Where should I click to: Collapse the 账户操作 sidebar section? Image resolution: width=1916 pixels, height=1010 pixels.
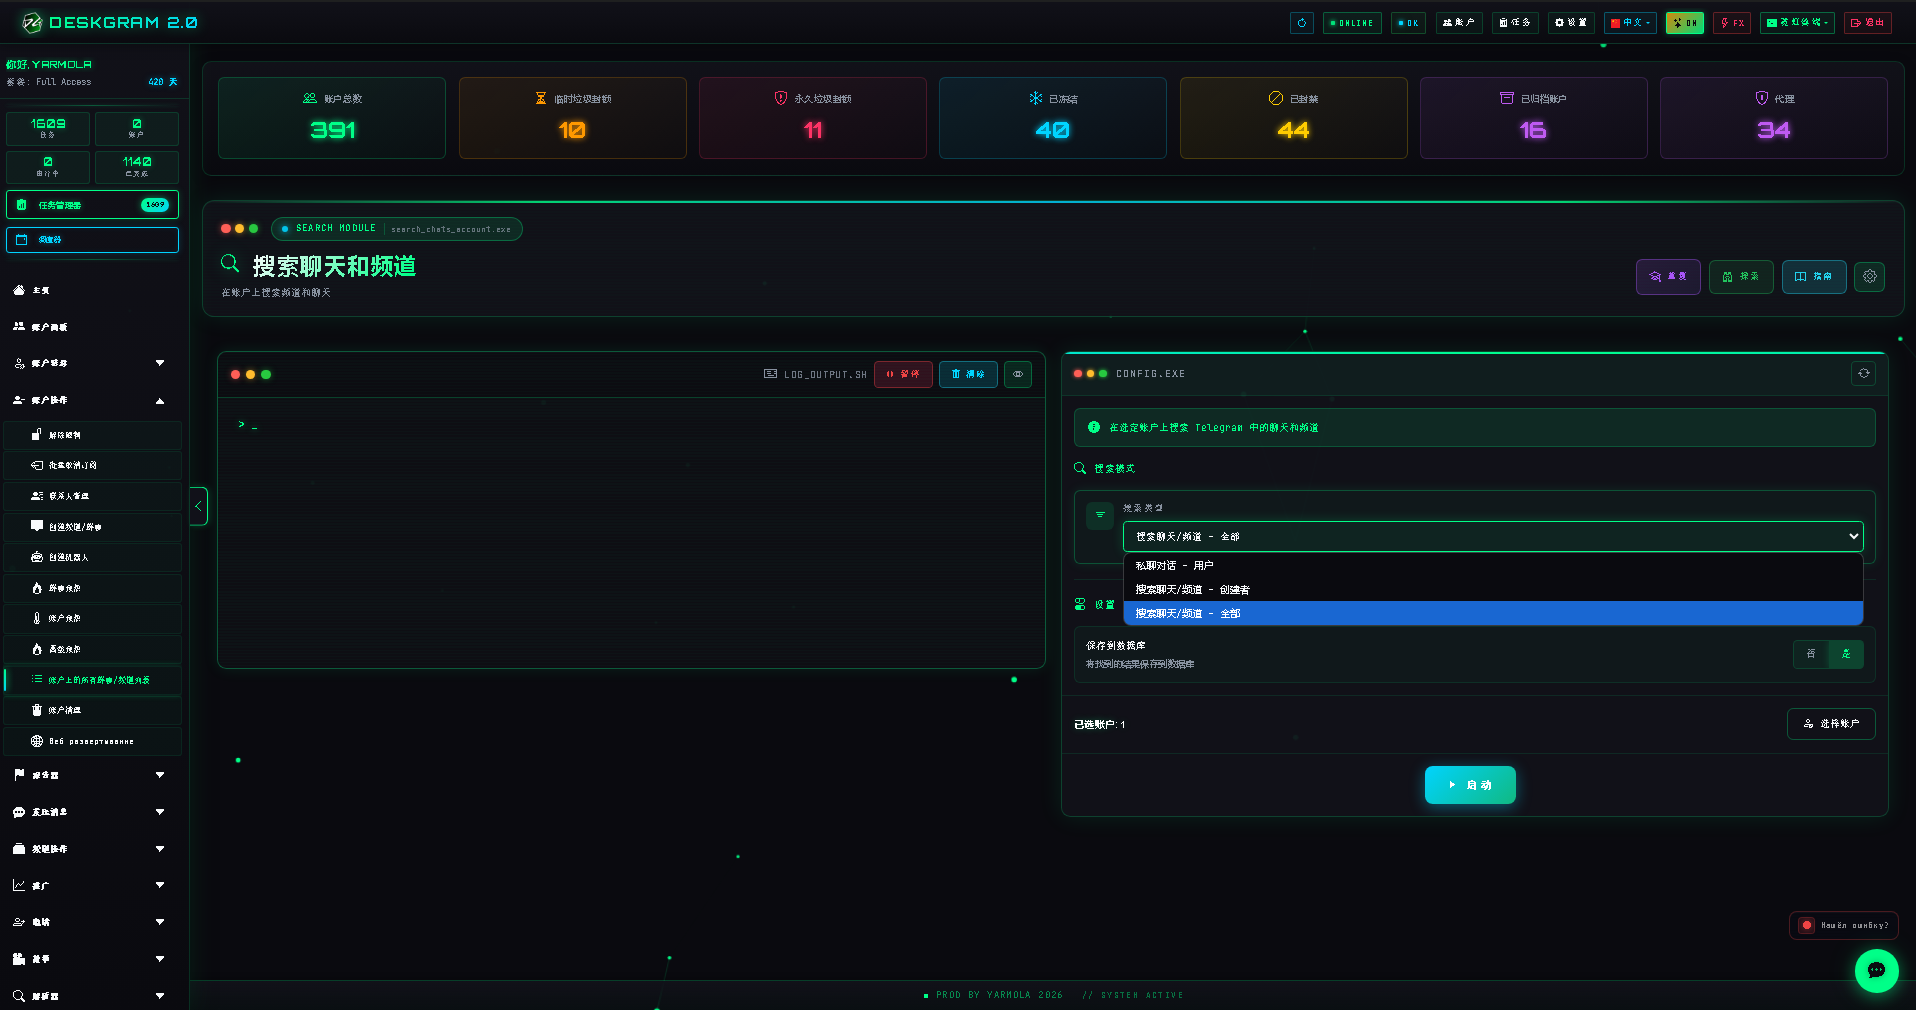click(x=92, y=400)
